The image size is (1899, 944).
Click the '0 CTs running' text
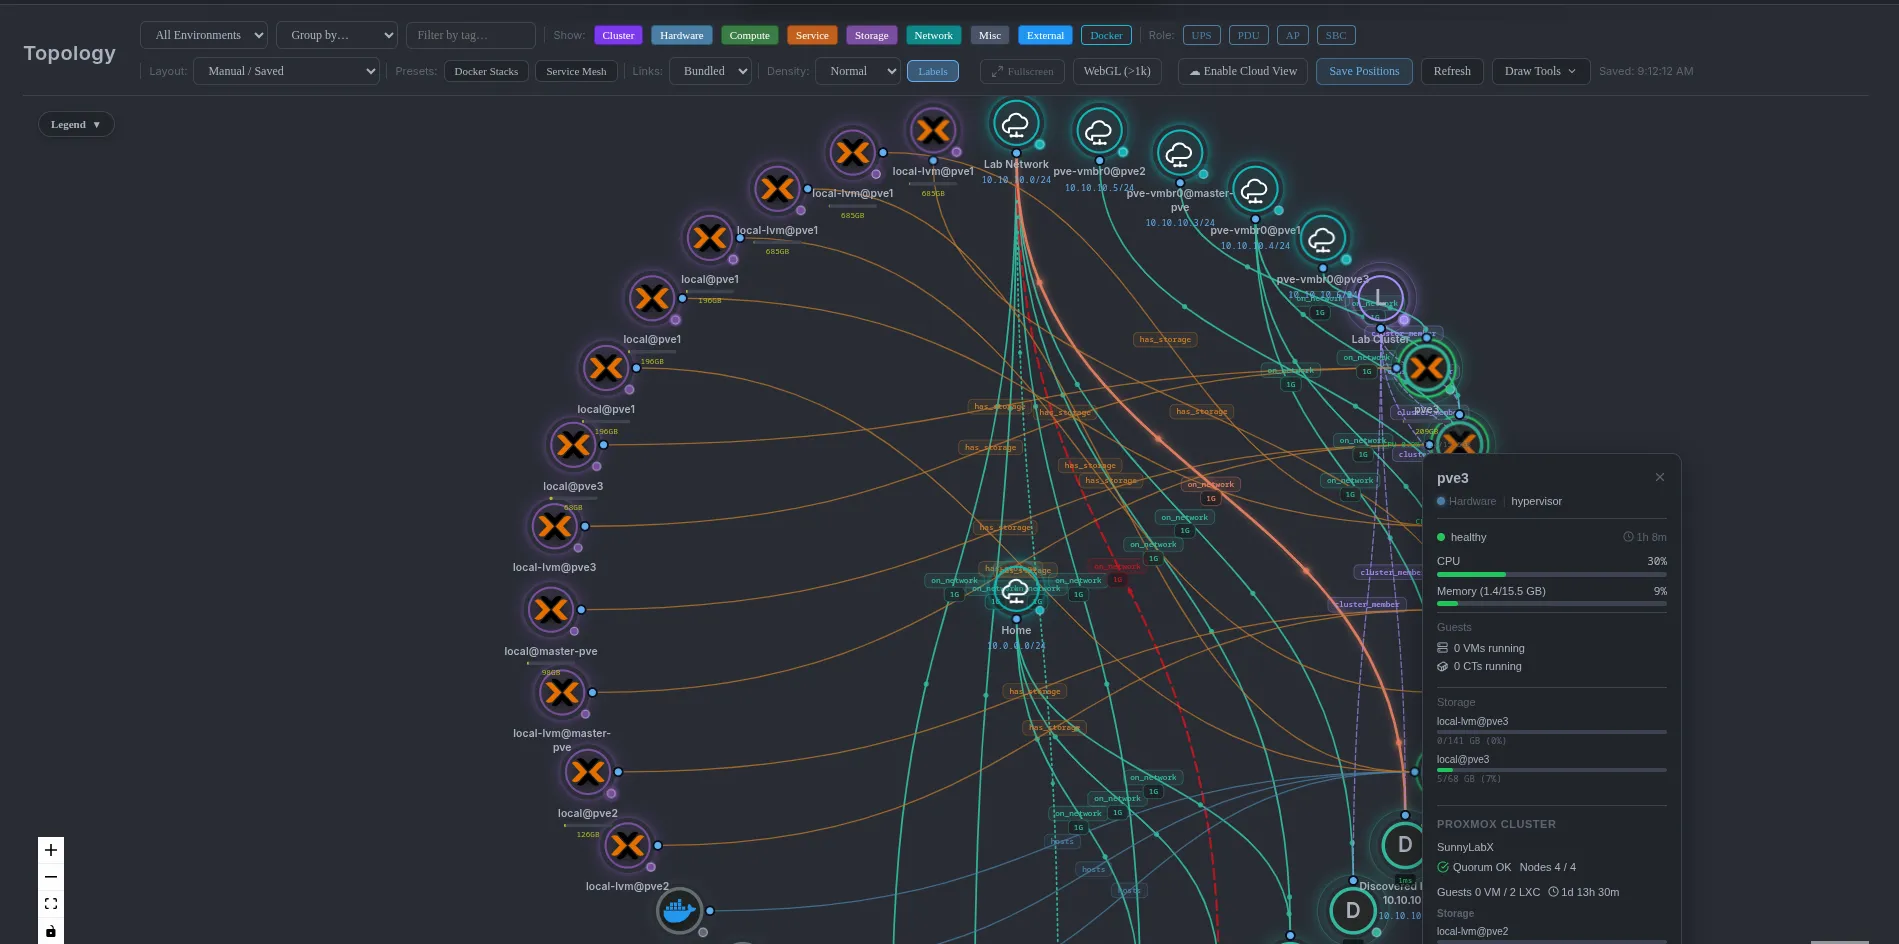pyautogui.click(x=1488, y=666)
